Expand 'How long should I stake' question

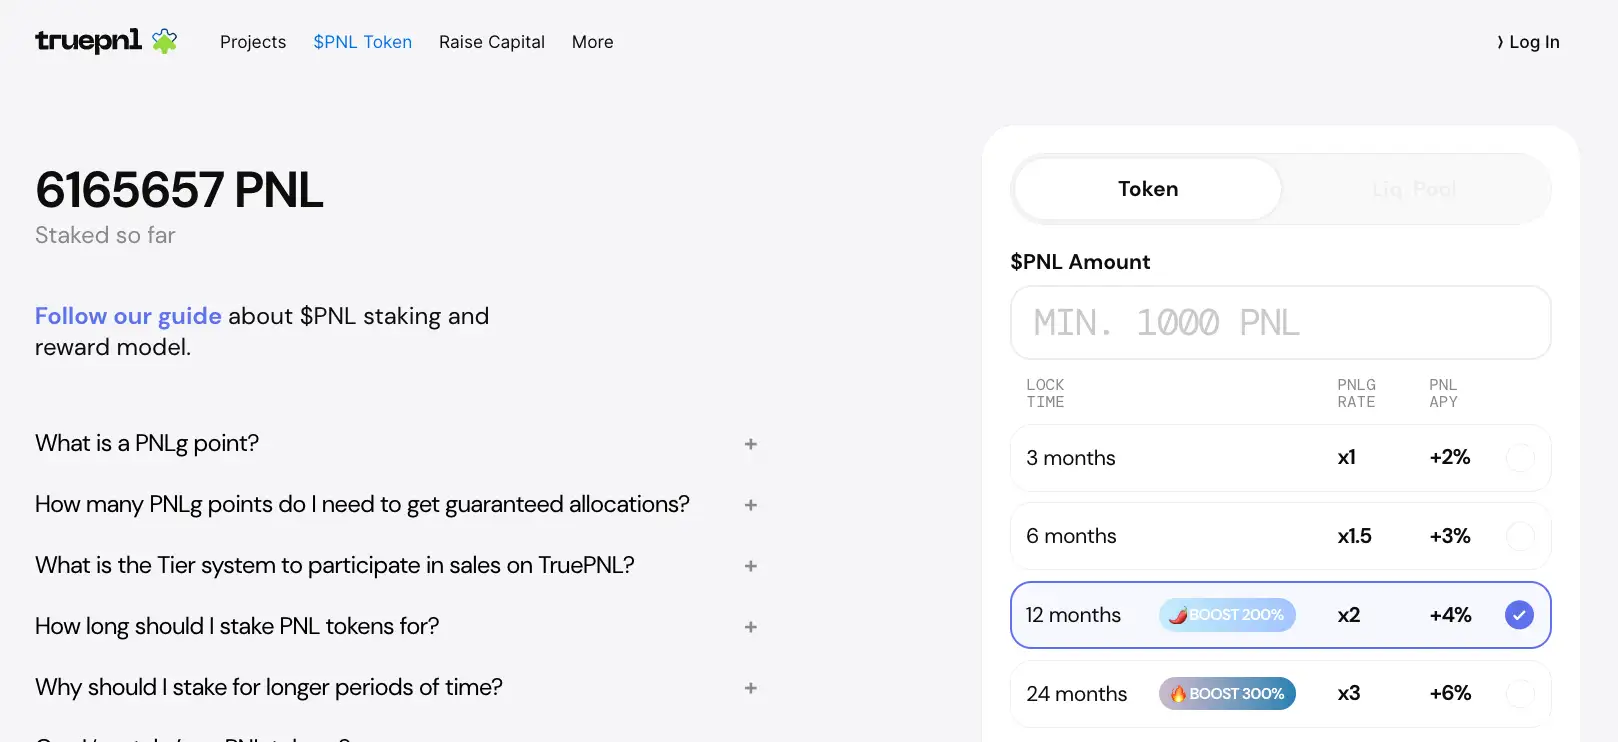[x=750, y=627]
